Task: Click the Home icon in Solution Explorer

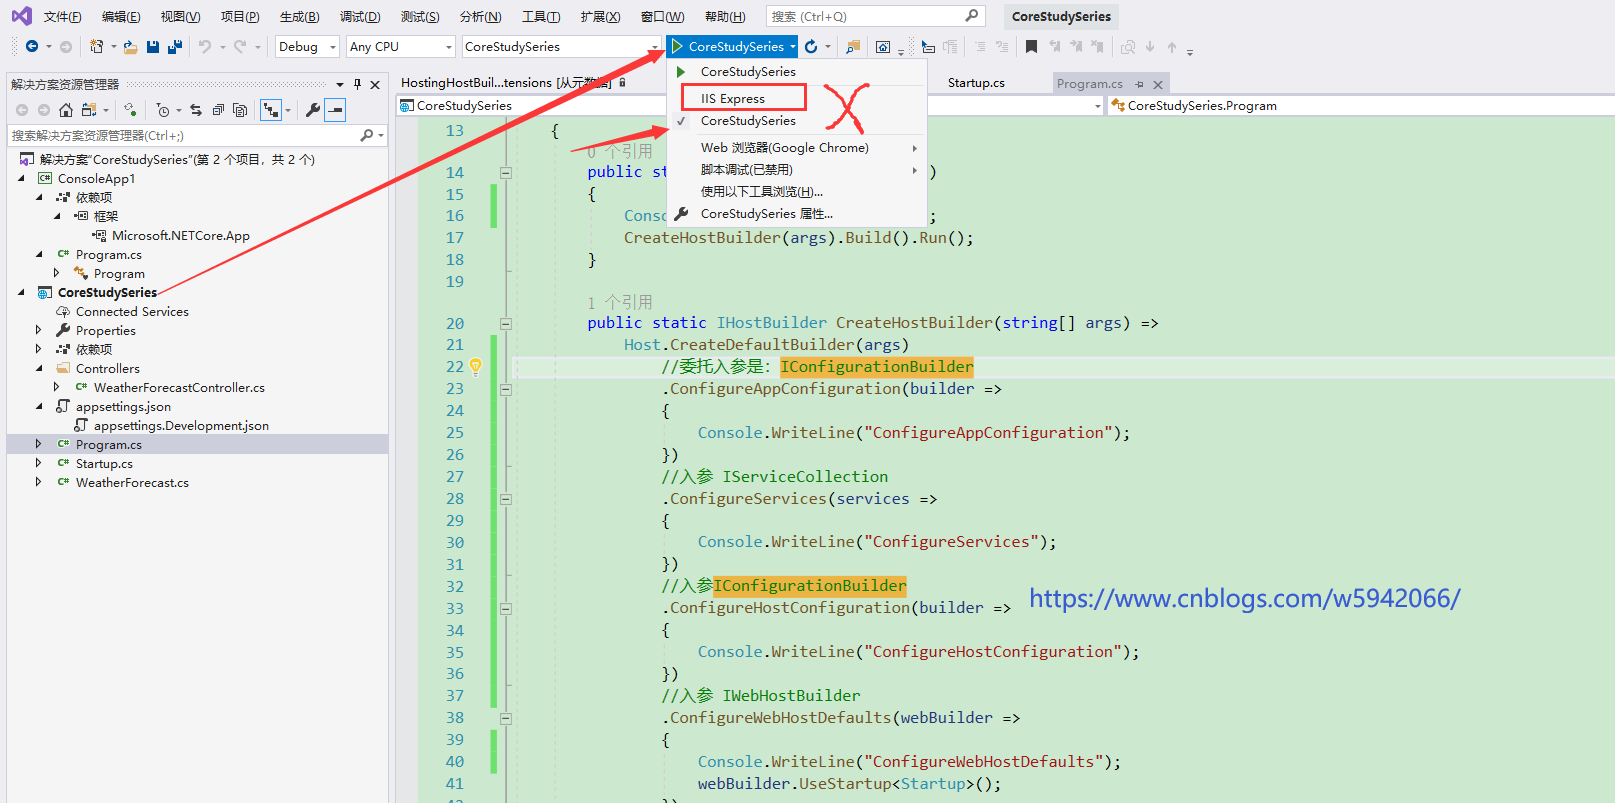Action: pos(66,110)
